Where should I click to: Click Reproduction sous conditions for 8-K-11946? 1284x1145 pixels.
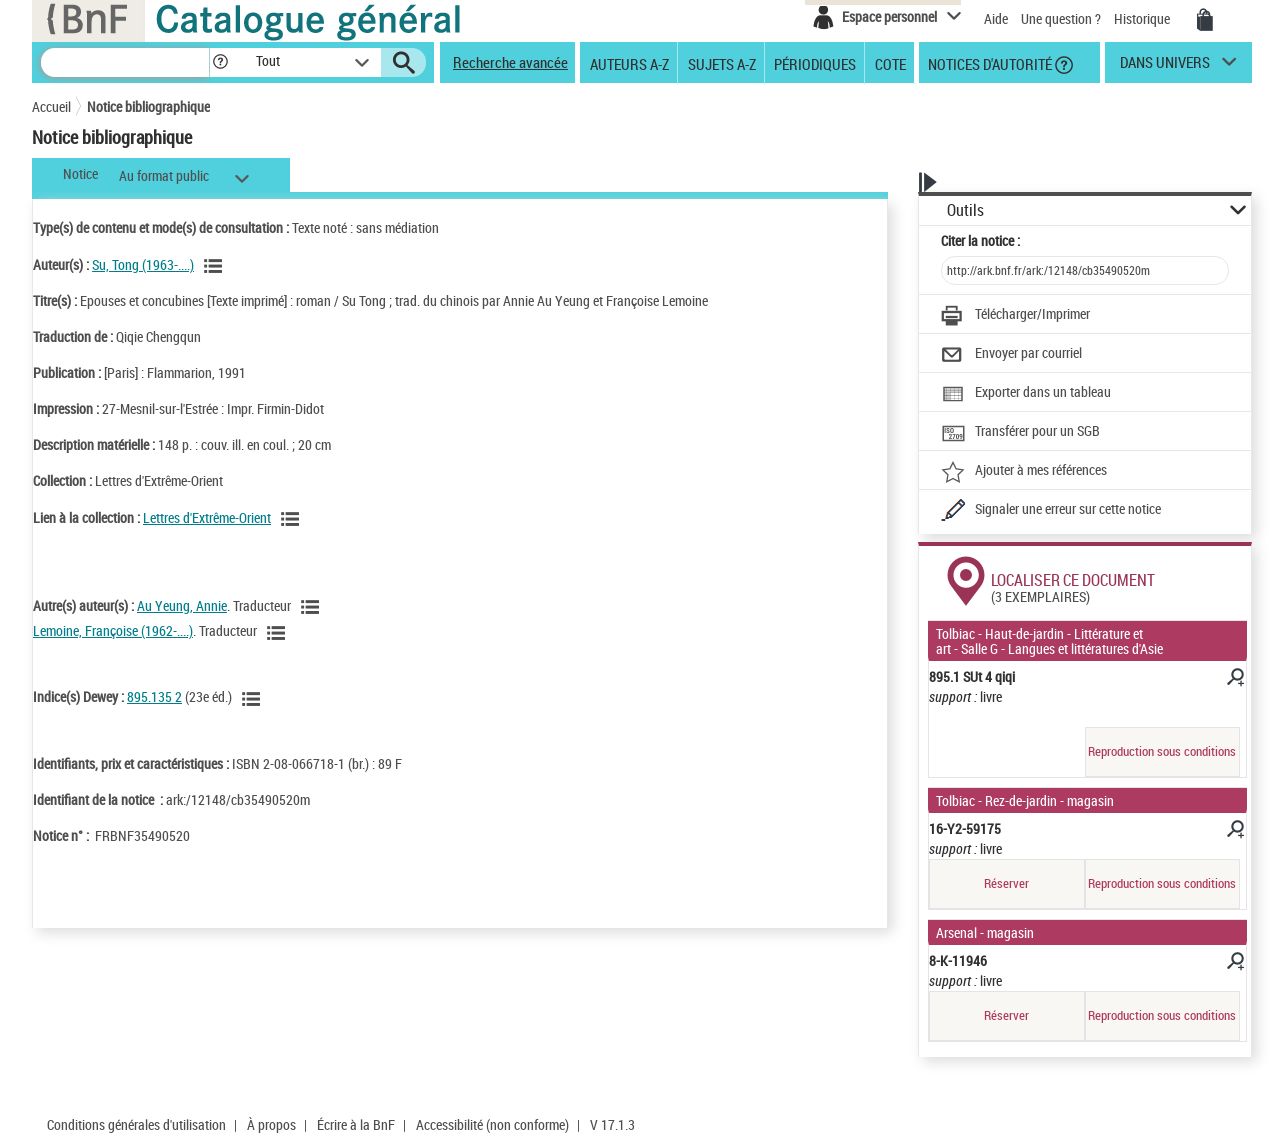pos(1162,1016)
